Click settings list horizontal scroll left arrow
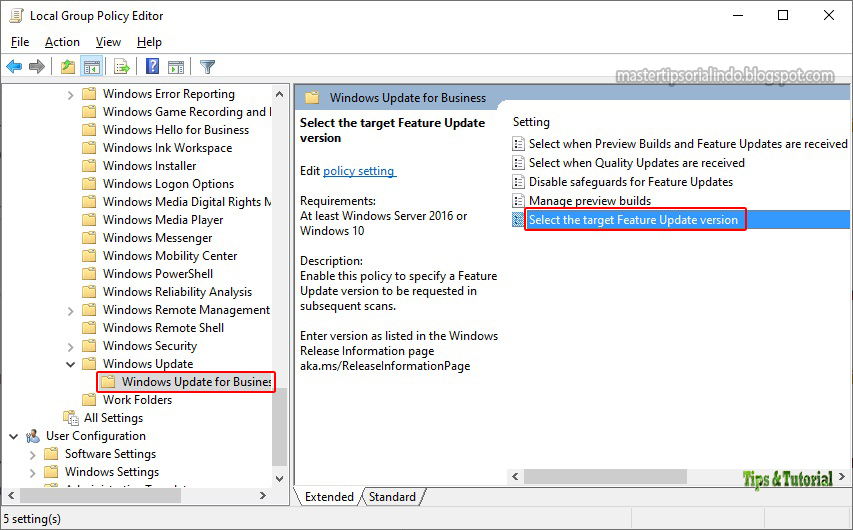This screenshot has width=853, height=530. [x=515, y=477]
